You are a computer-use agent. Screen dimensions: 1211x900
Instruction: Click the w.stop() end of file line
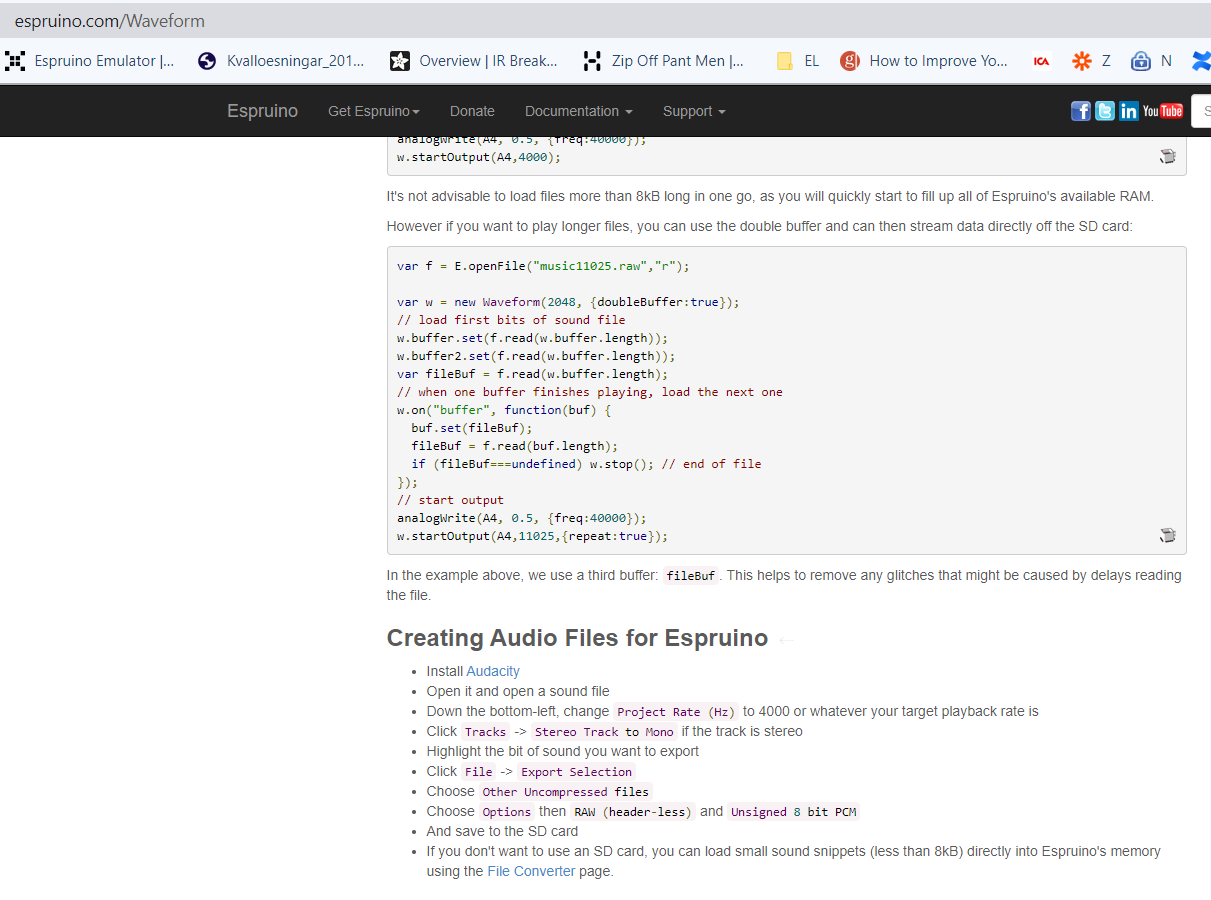pyautogui.click(x=586, y=464)
